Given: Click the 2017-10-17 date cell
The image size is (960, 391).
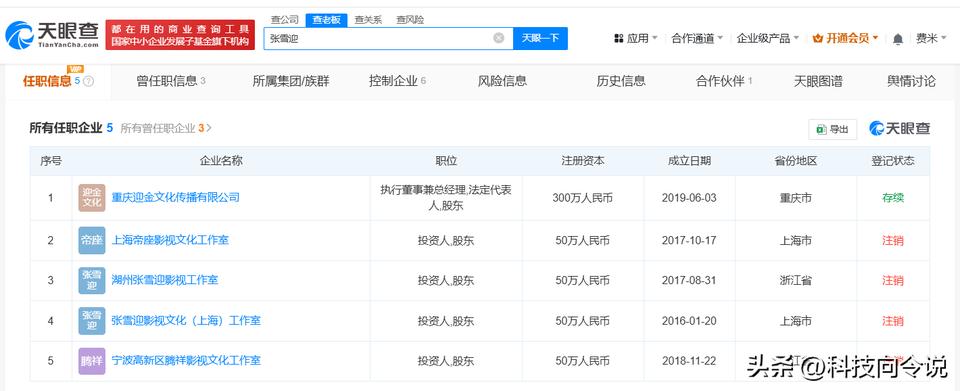Looking at the screenshot, I should point(689,240).
